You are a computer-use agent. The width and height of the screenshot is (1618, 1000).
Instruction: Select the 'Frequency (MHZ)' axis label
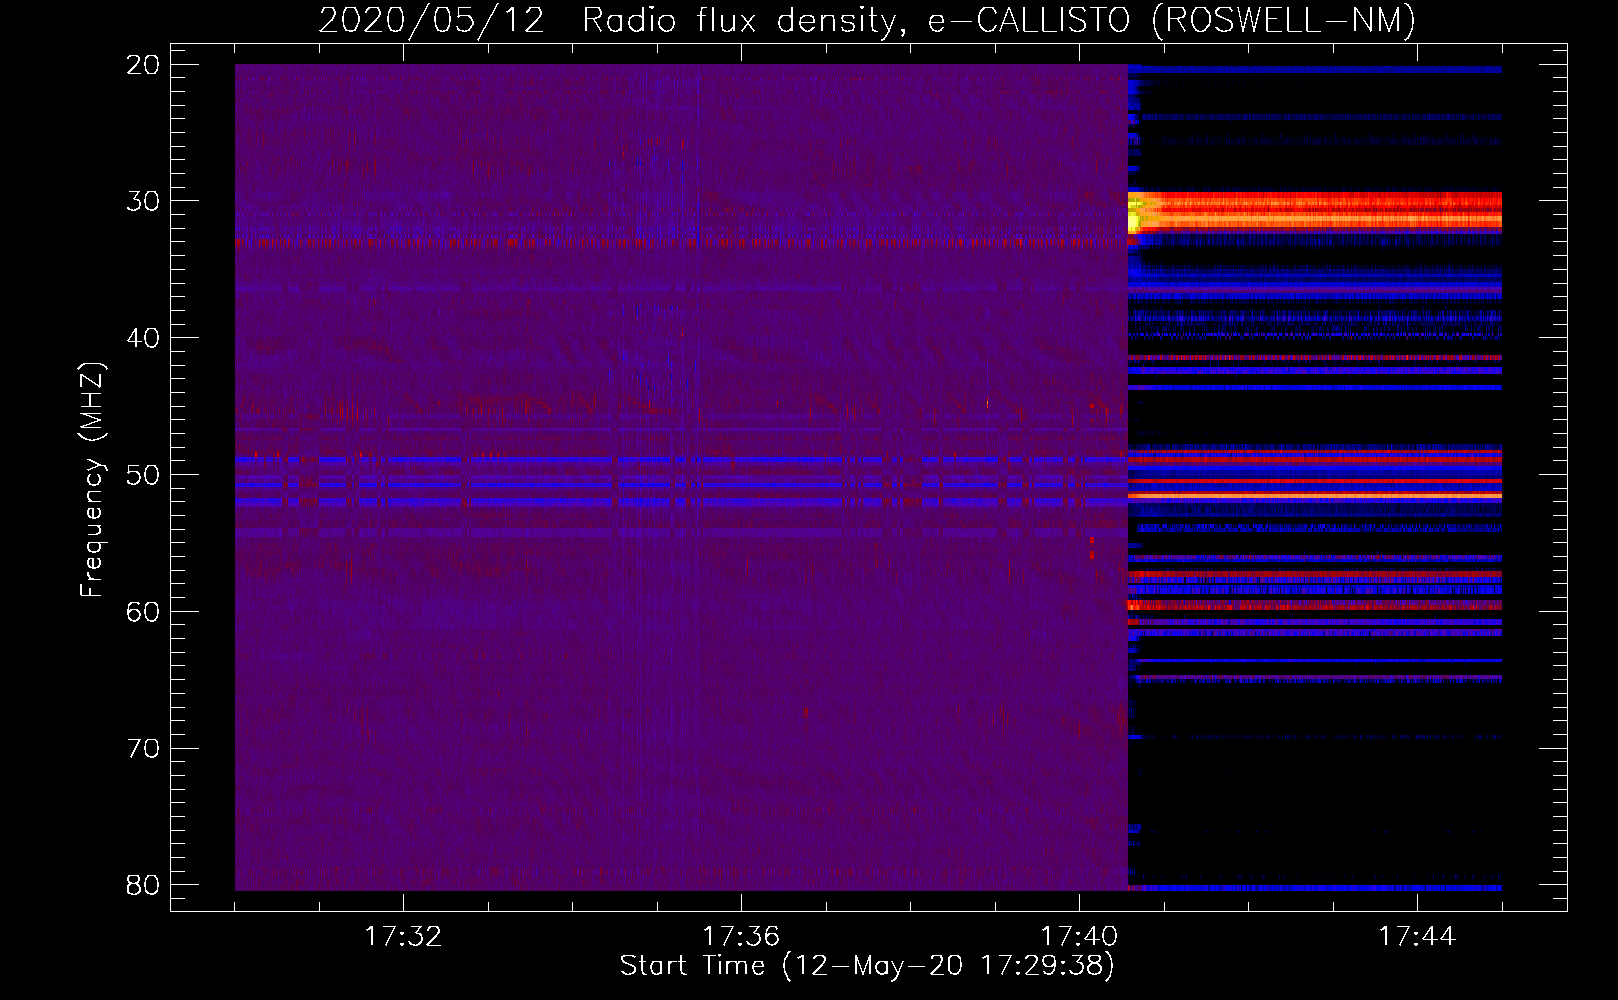coord(92,479)
